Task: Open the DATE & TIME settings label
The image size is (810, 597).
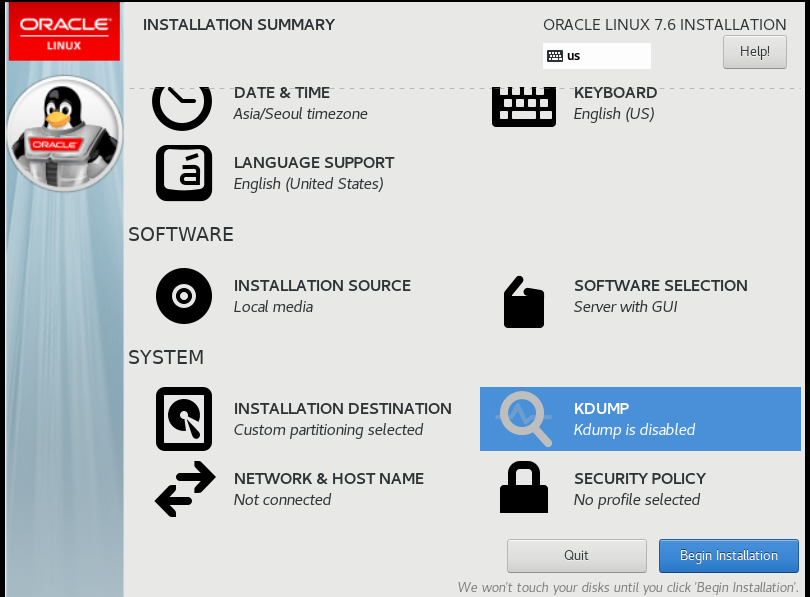Action: [x=282, y=93]
